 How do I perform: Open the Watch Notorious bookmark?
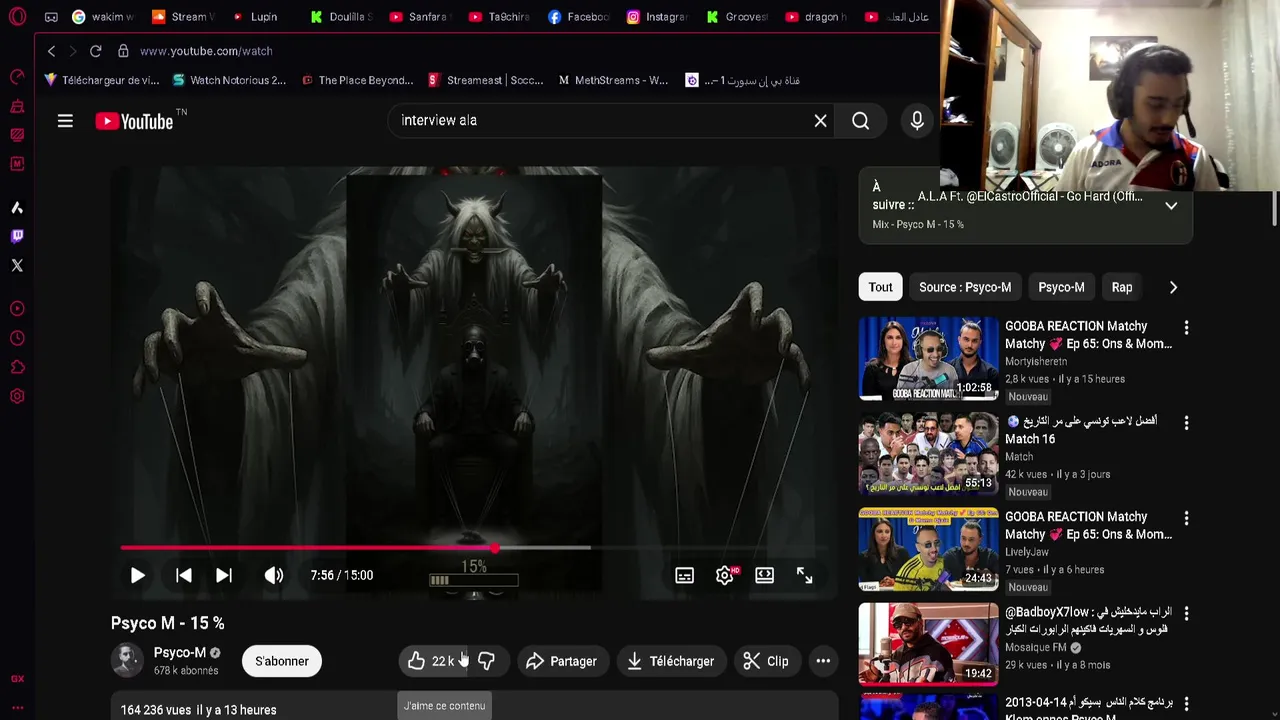coord(229,80)
